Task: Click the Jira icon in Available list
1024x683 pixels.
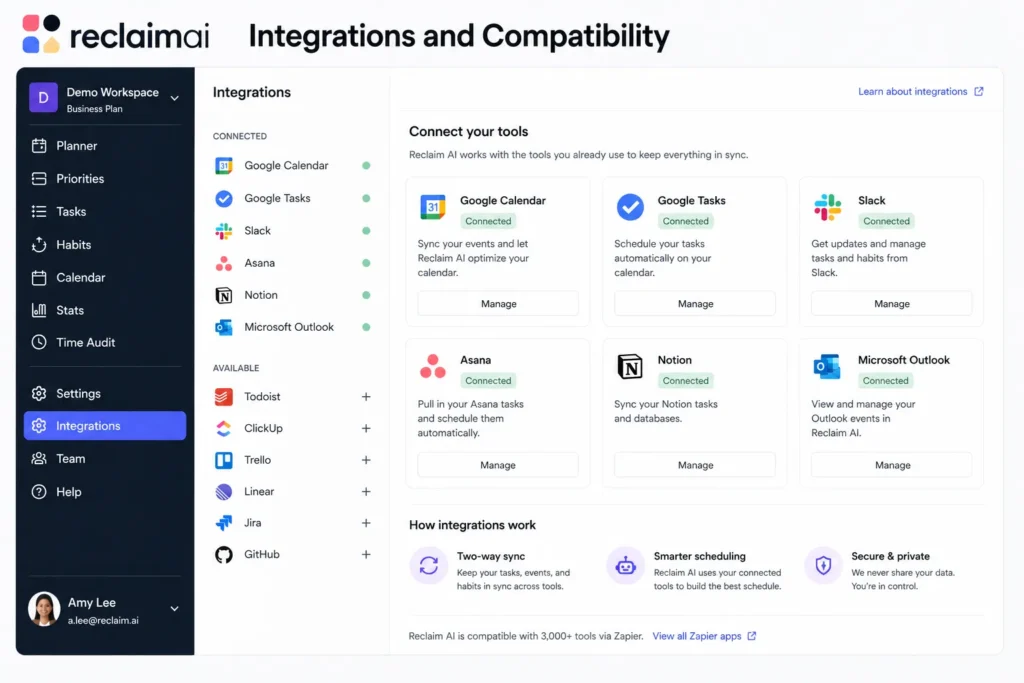Action: click(x=224, y=523)
